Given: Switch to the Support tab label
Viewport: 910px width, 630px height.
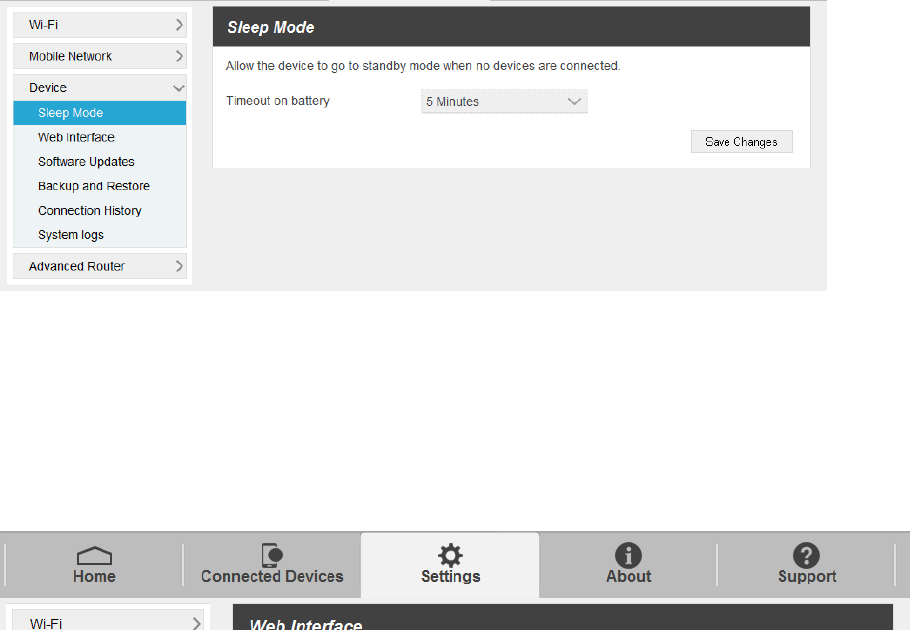Looking at the screenshot, I should tap(807, 576).
